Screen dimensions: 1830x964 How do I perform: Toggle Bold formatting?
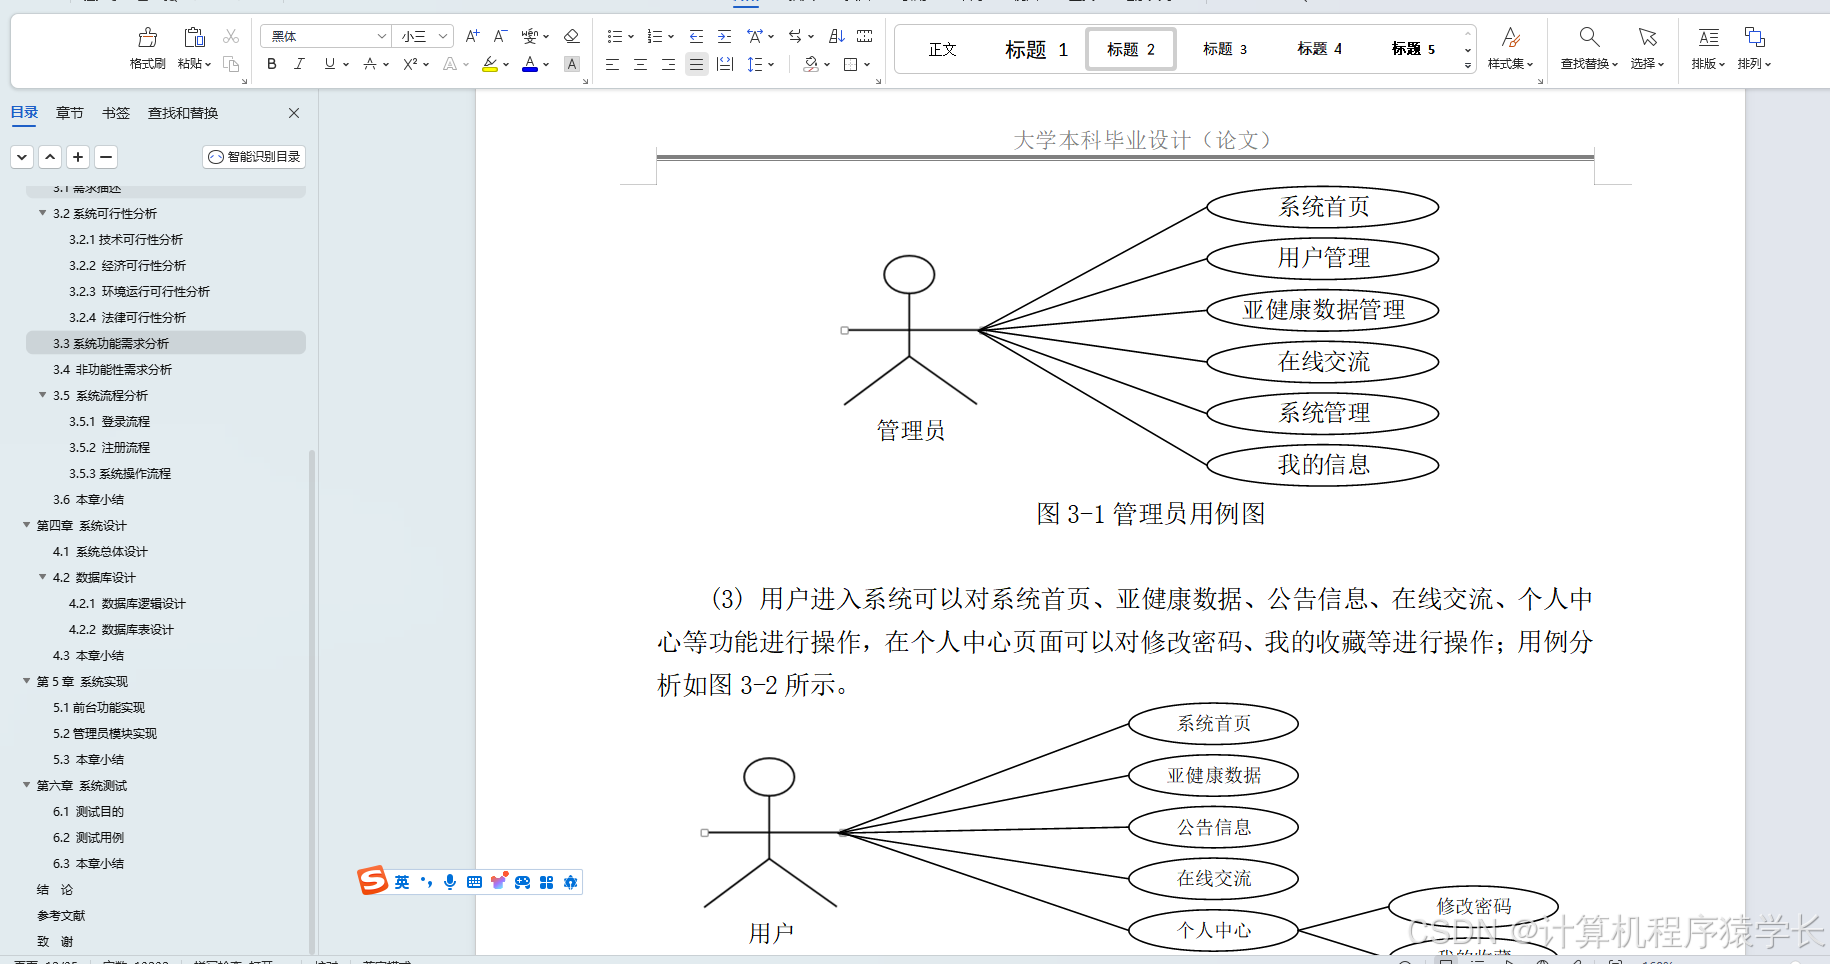point(272,64)
